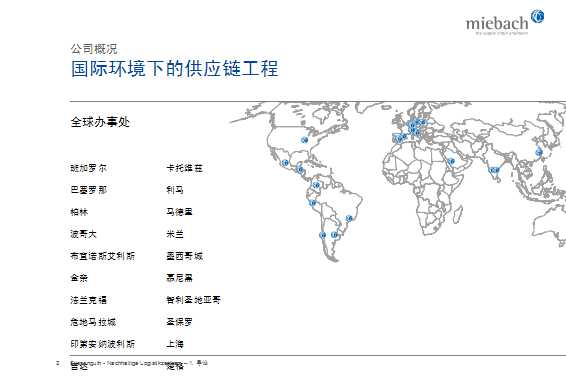Click the 马德里 city entry
This screenshot has width=566, height=377.
[x=179, y=212]
